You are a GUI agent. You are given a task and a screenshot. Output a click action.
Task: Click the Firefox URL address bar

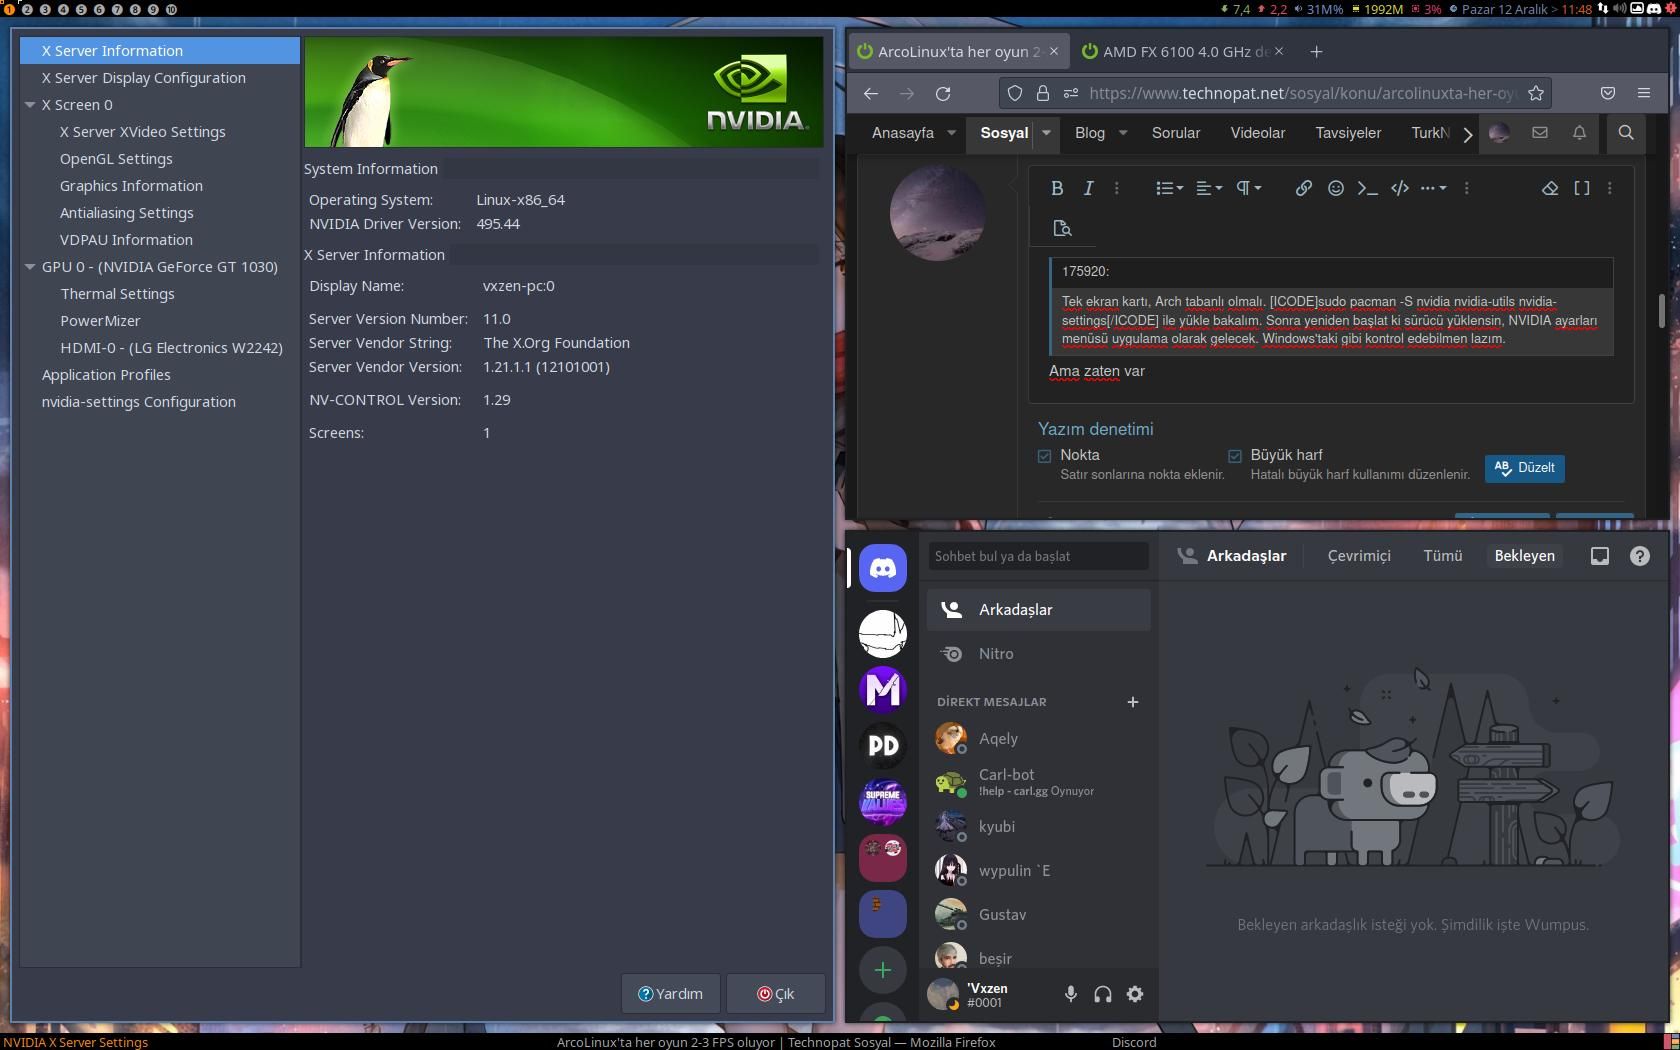point(1275,93)
